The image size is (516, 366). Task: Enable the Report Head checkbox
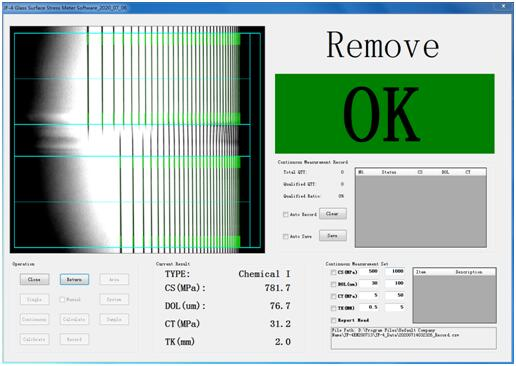point(333,320)
